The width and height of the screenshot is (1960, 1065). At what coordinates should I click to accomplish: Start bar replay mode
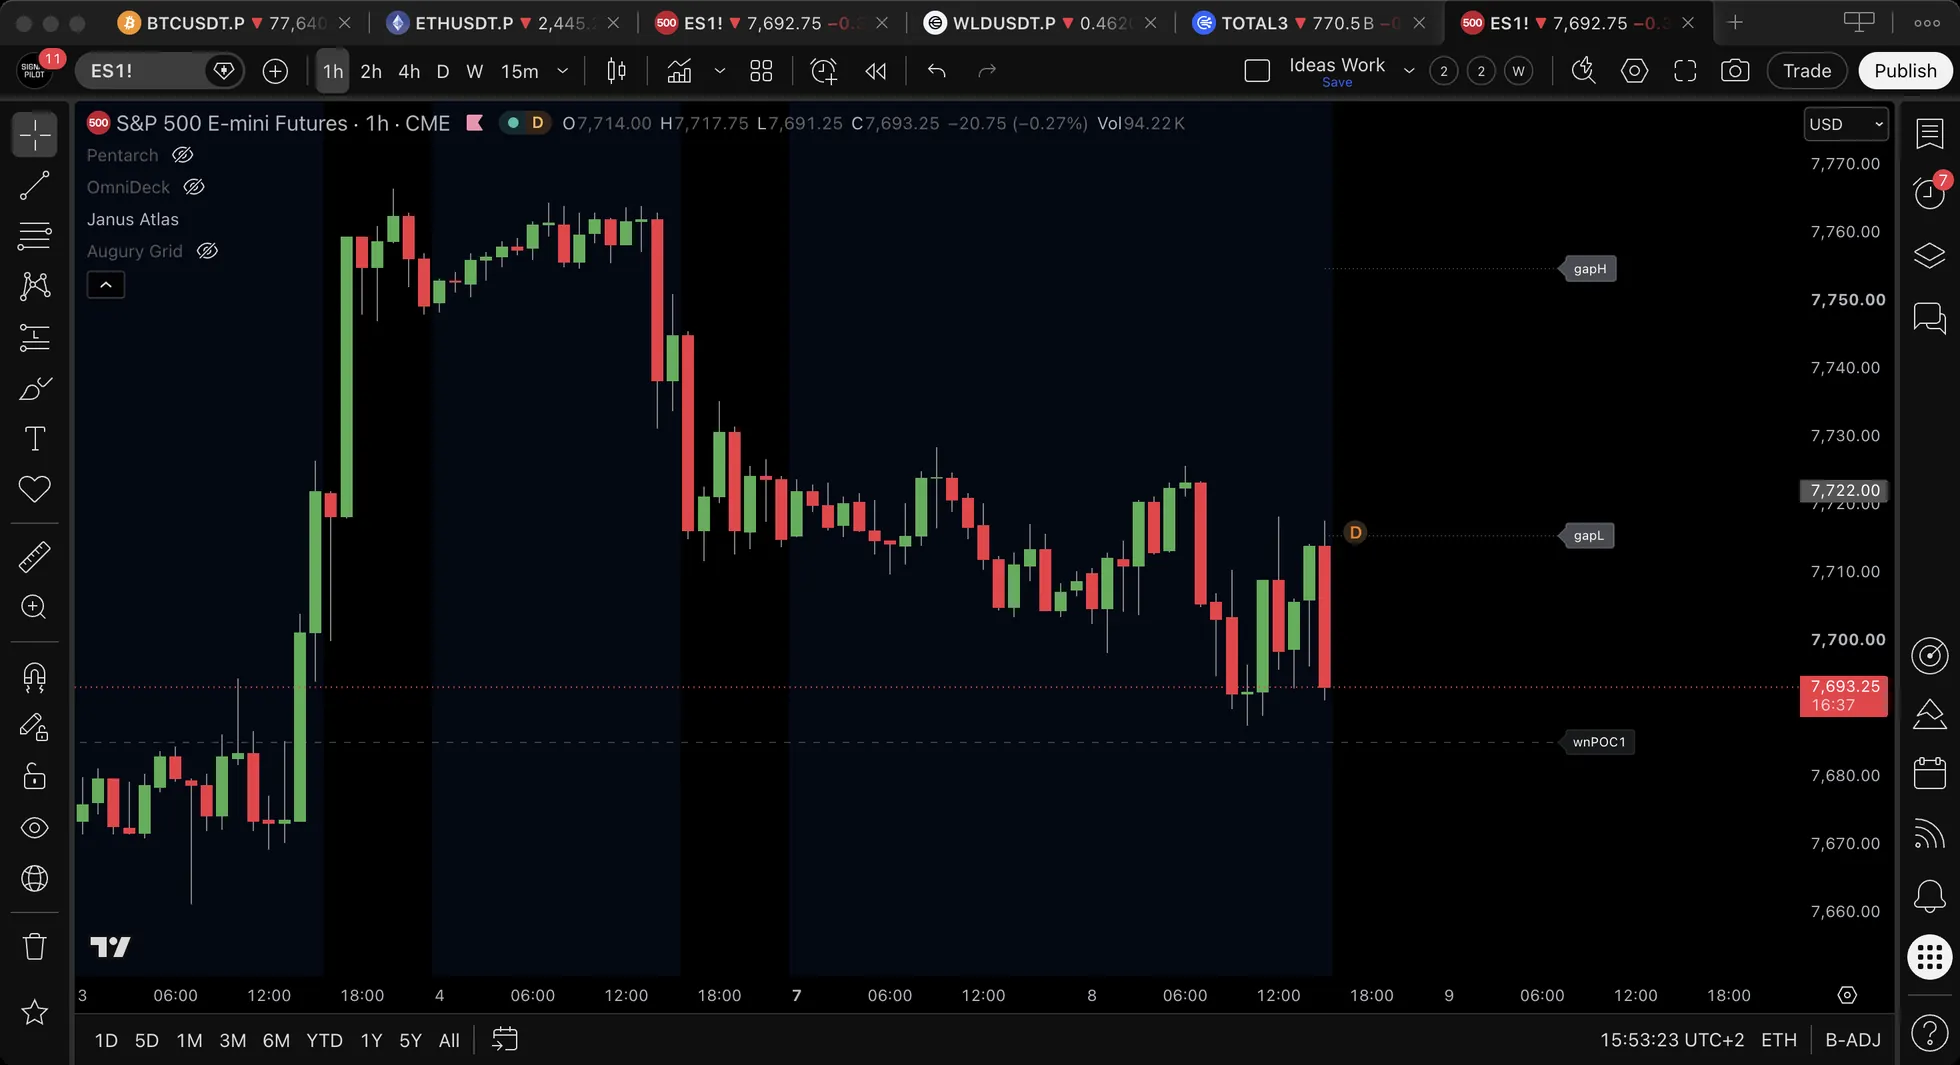tap(876, 71)
